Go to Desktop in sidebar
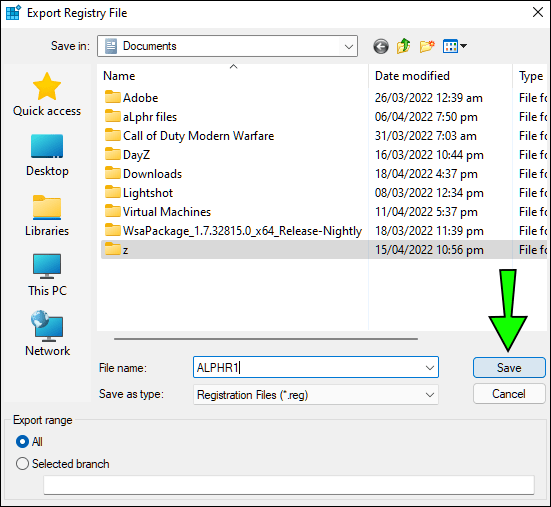551x507 pixels. click(47, 155)
